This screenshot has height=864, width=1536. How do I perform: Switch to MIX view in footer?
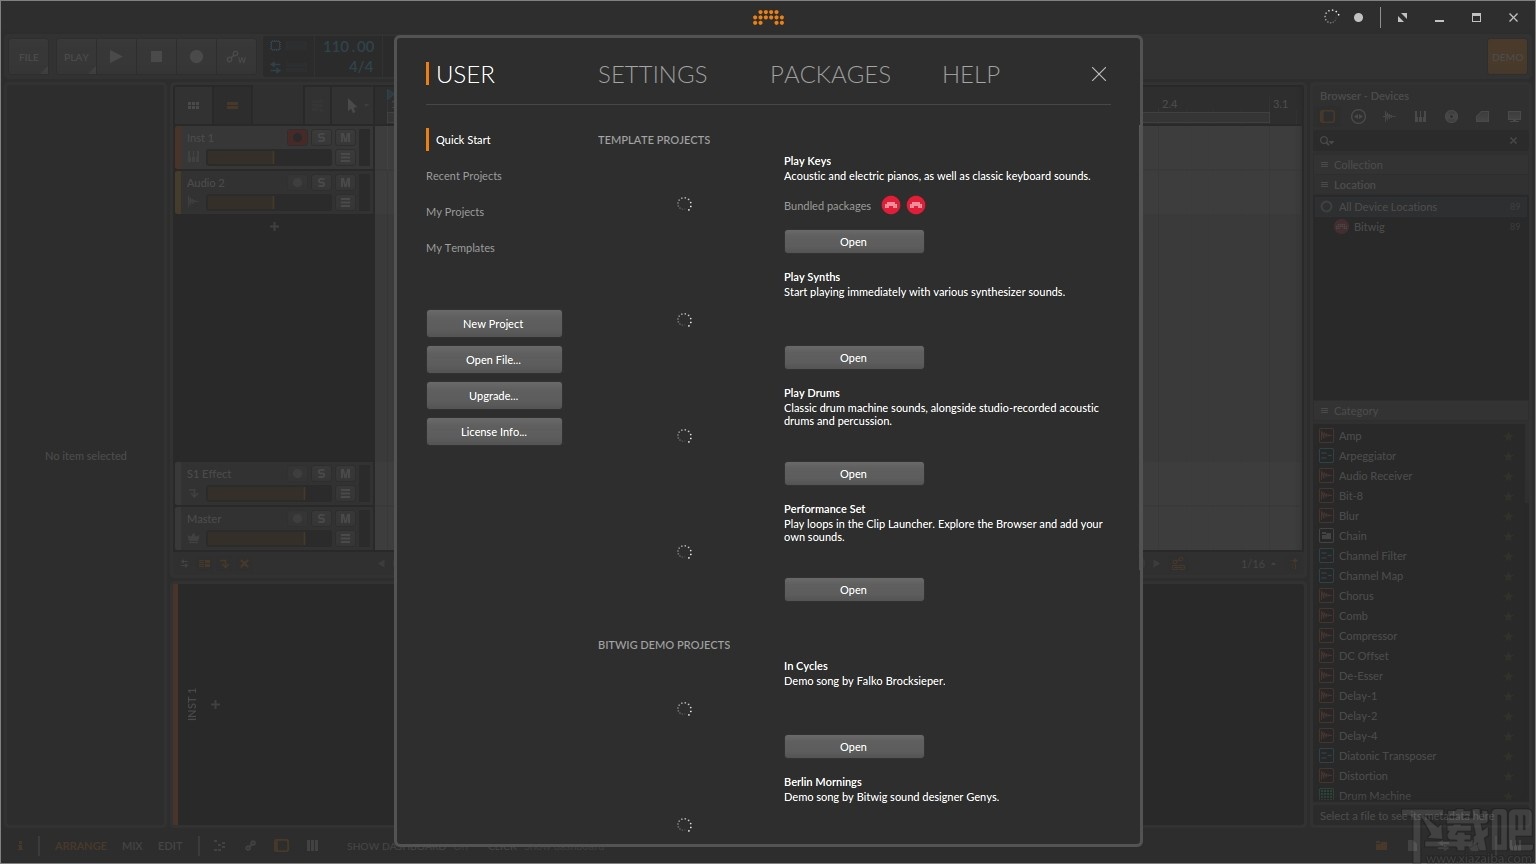tap(132, 846)
